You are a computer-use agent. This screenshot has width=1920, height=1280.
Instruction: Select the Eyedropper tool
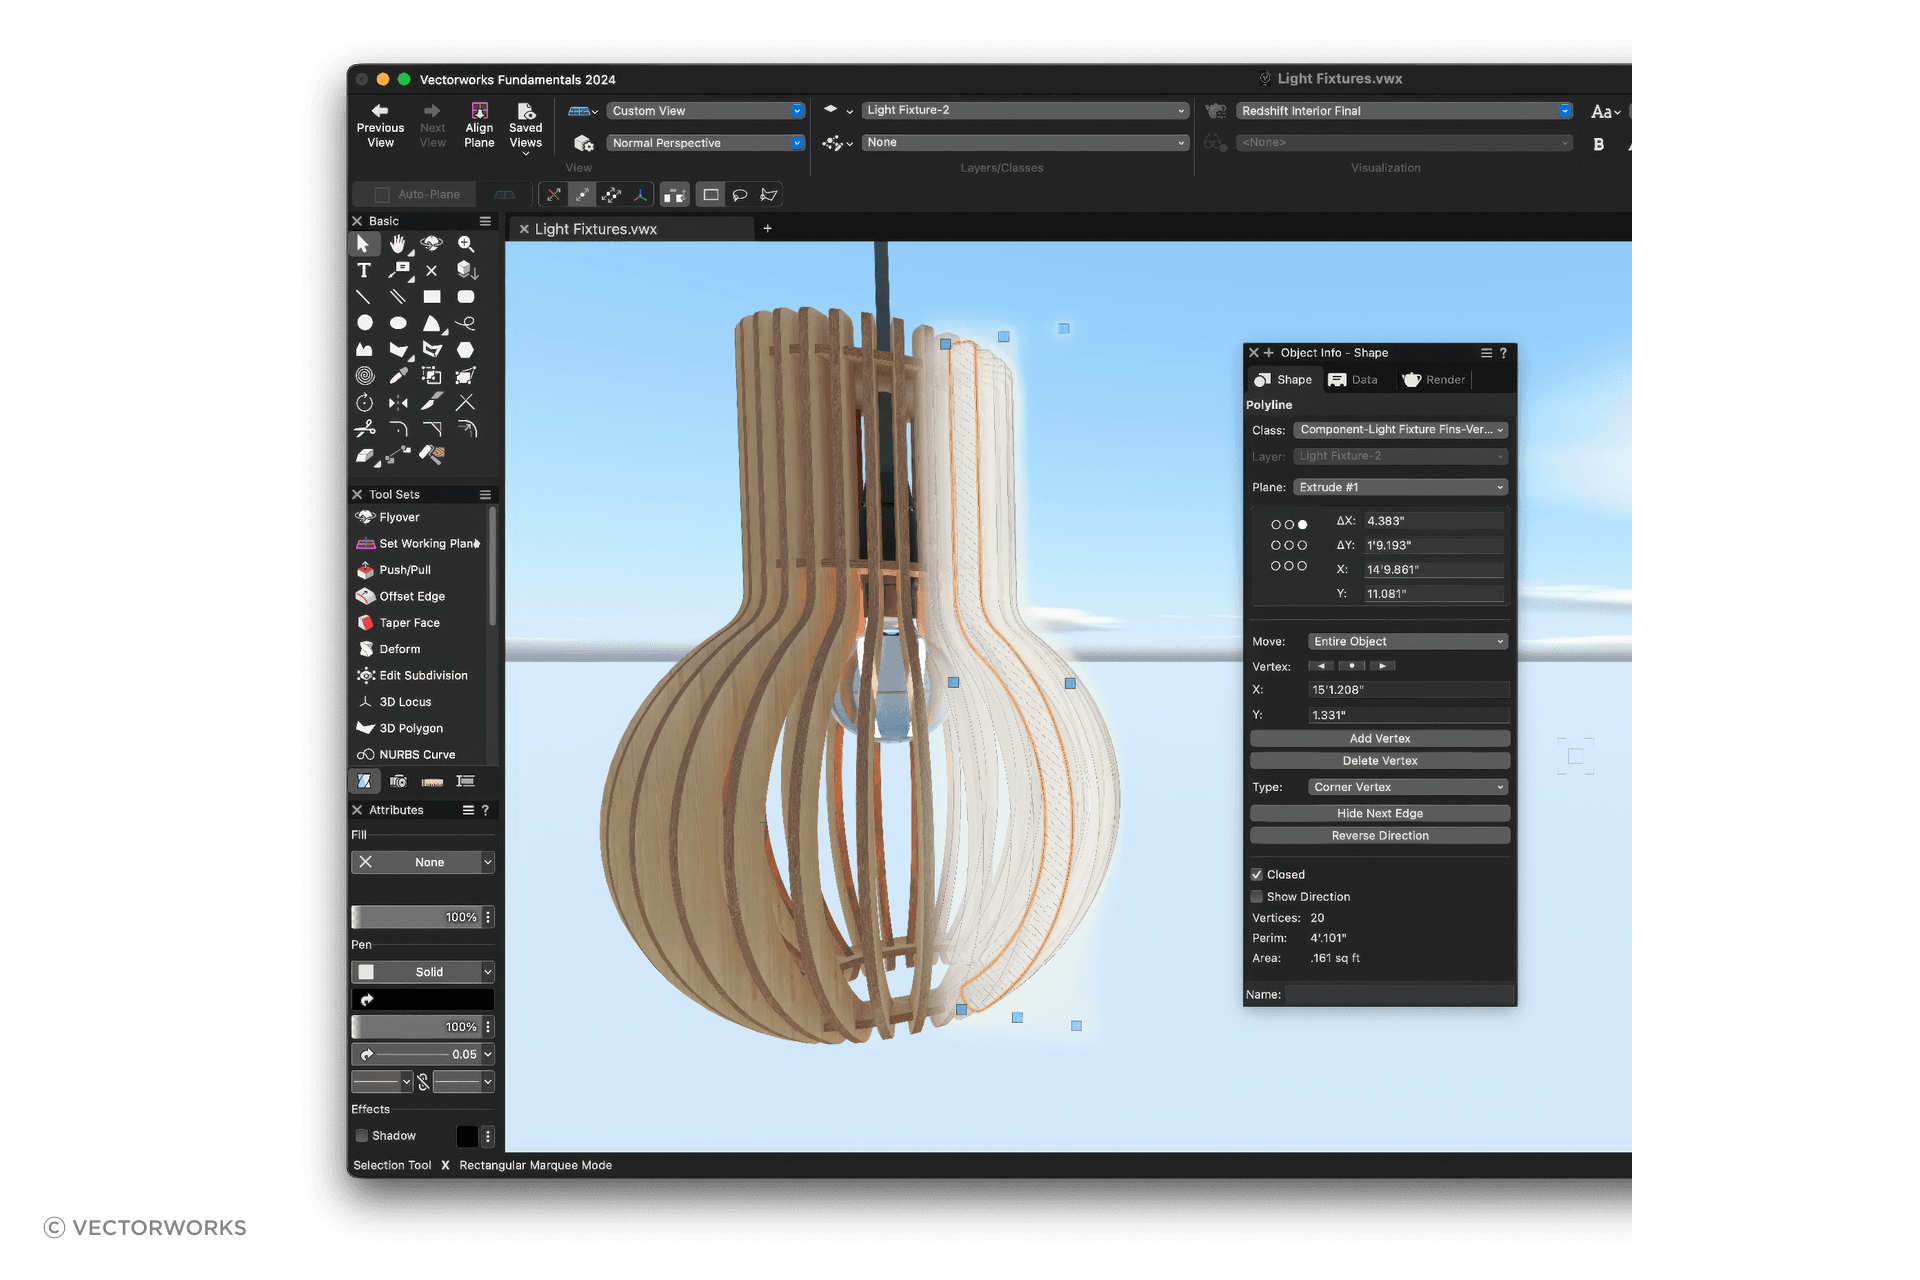pos(398,376)
